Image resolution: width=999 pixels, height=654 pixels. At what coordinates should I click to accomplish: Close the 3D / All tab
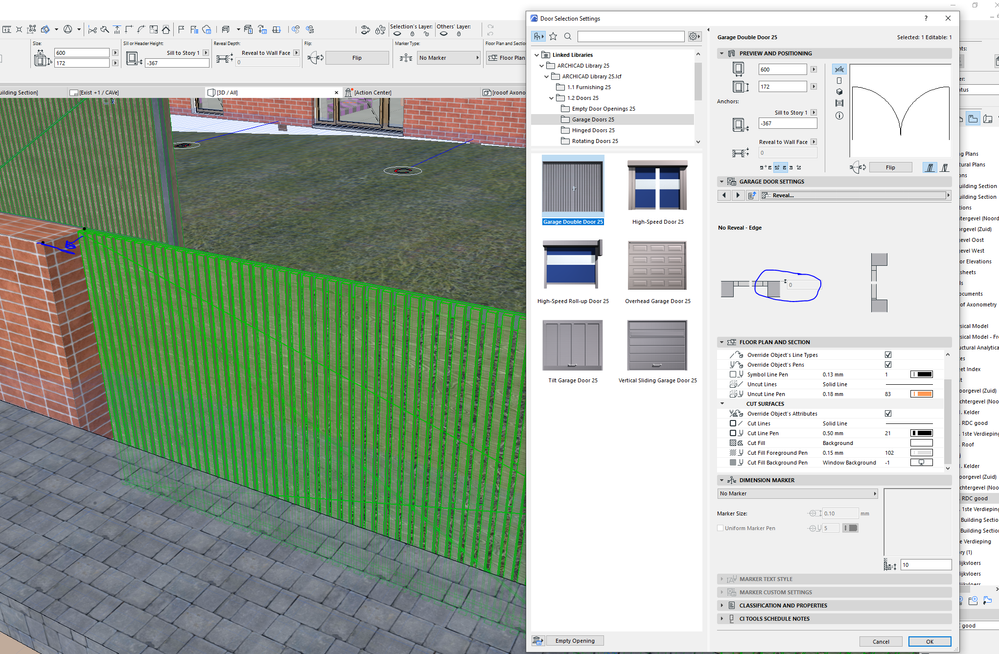336,92
